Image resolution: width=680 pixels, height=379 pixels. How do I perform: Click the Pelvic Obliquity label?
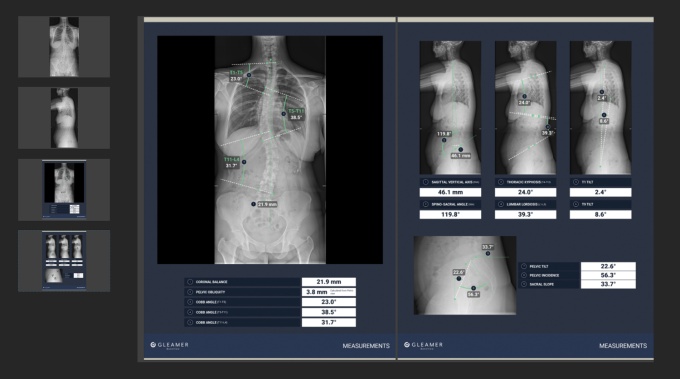pyautogui.click(x=210, y=292)
